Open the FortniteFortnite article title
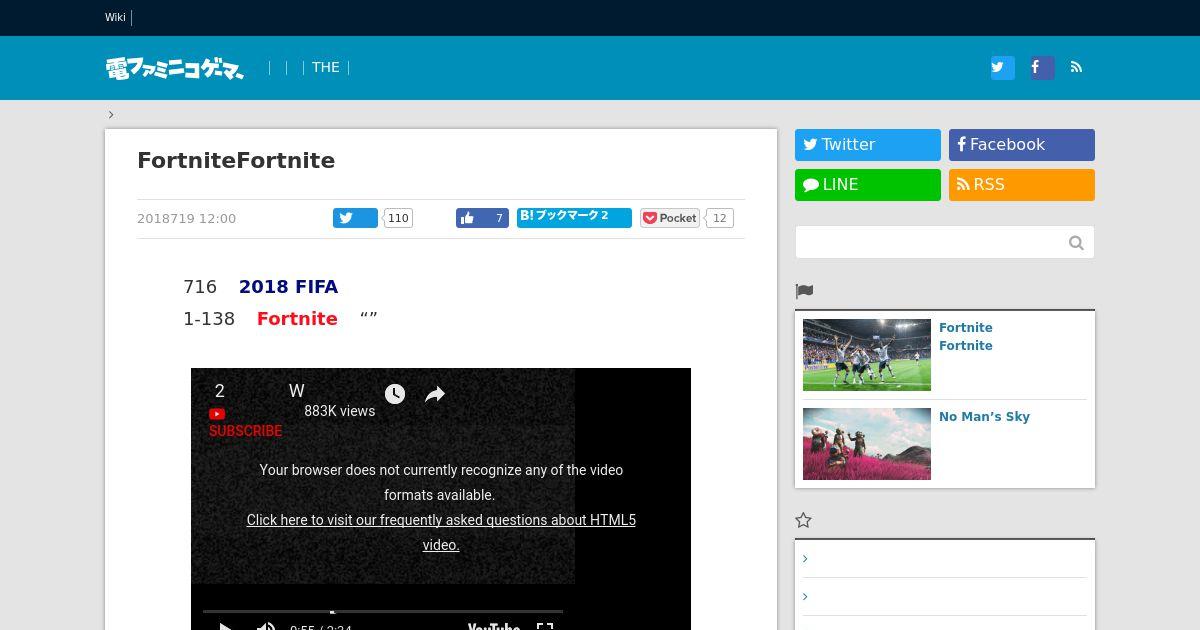This screenshot has height=630, width=1200. (x=236, y=160)
